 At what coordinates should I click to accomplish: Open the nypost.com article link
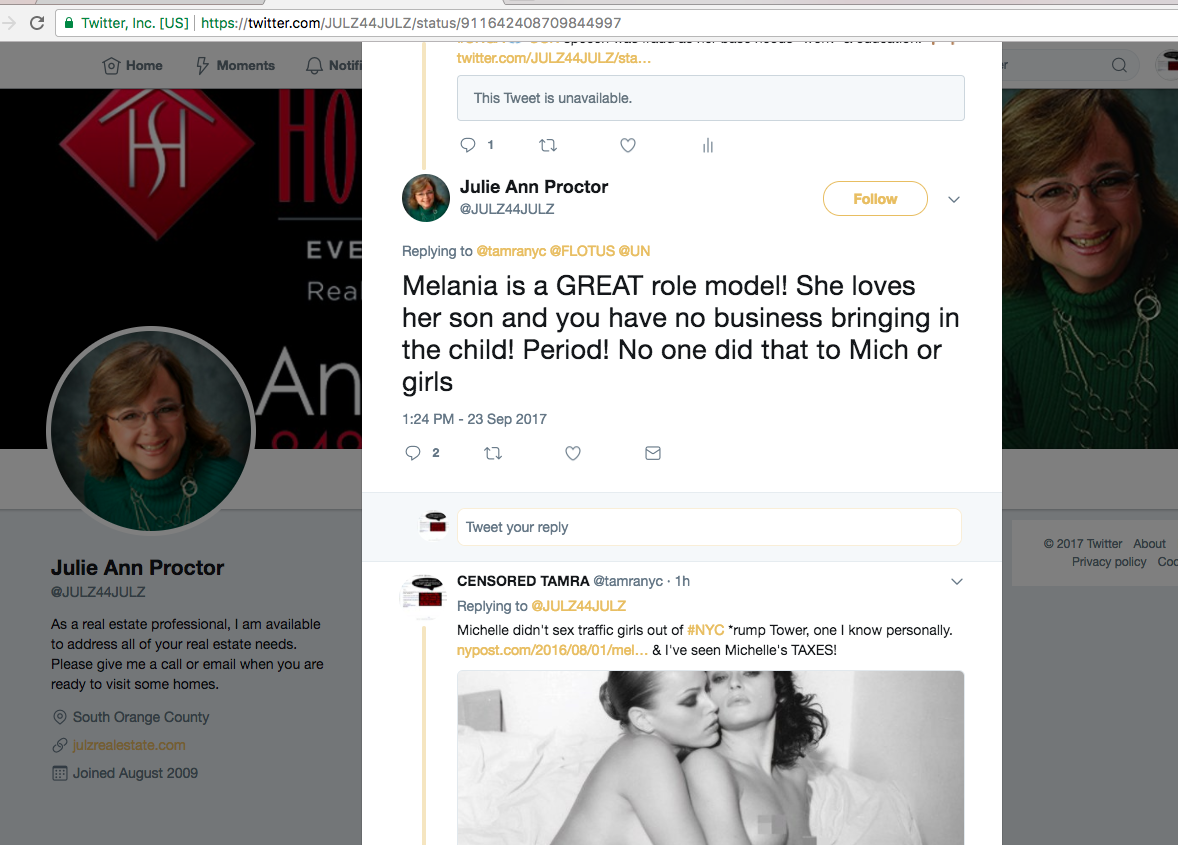[552, 650]
